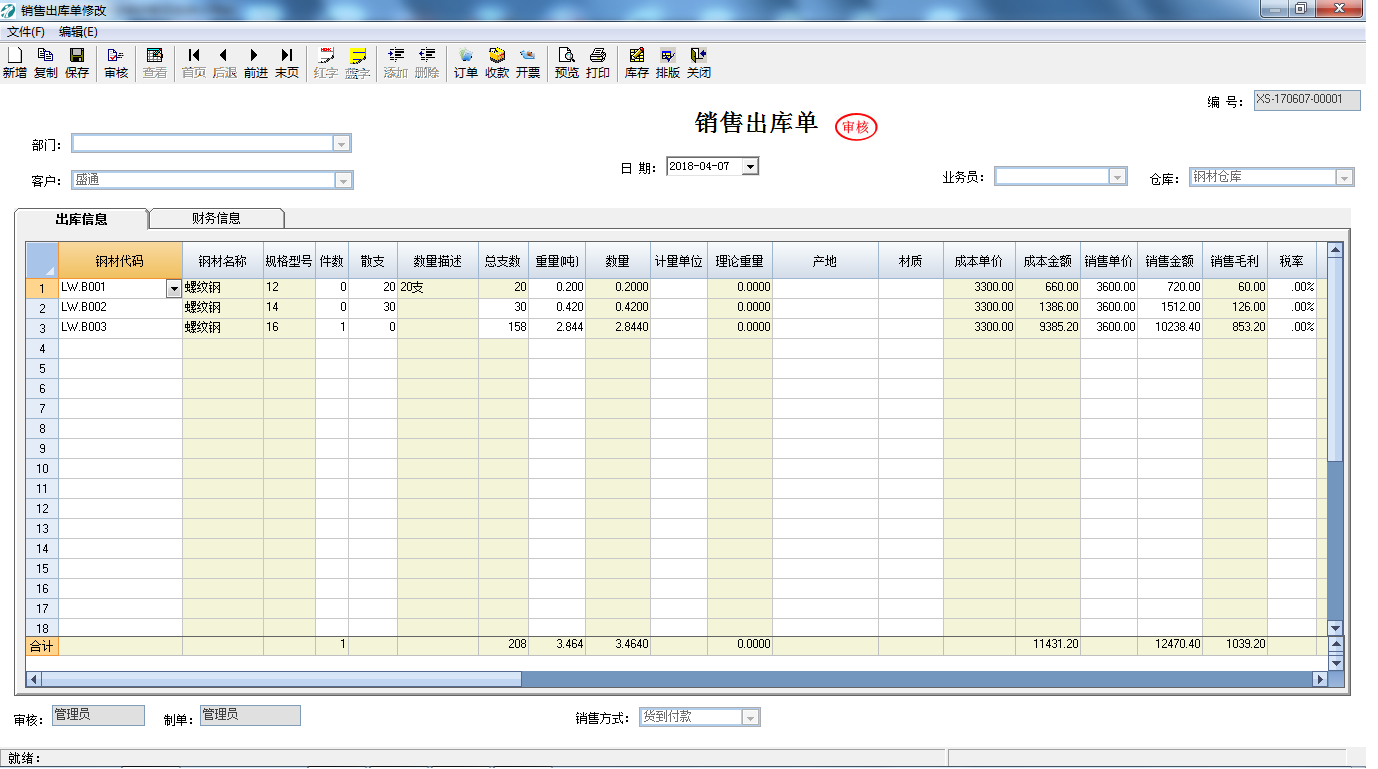
Task: Click the 9385.20 cost amount cell
Action: 1048,328
